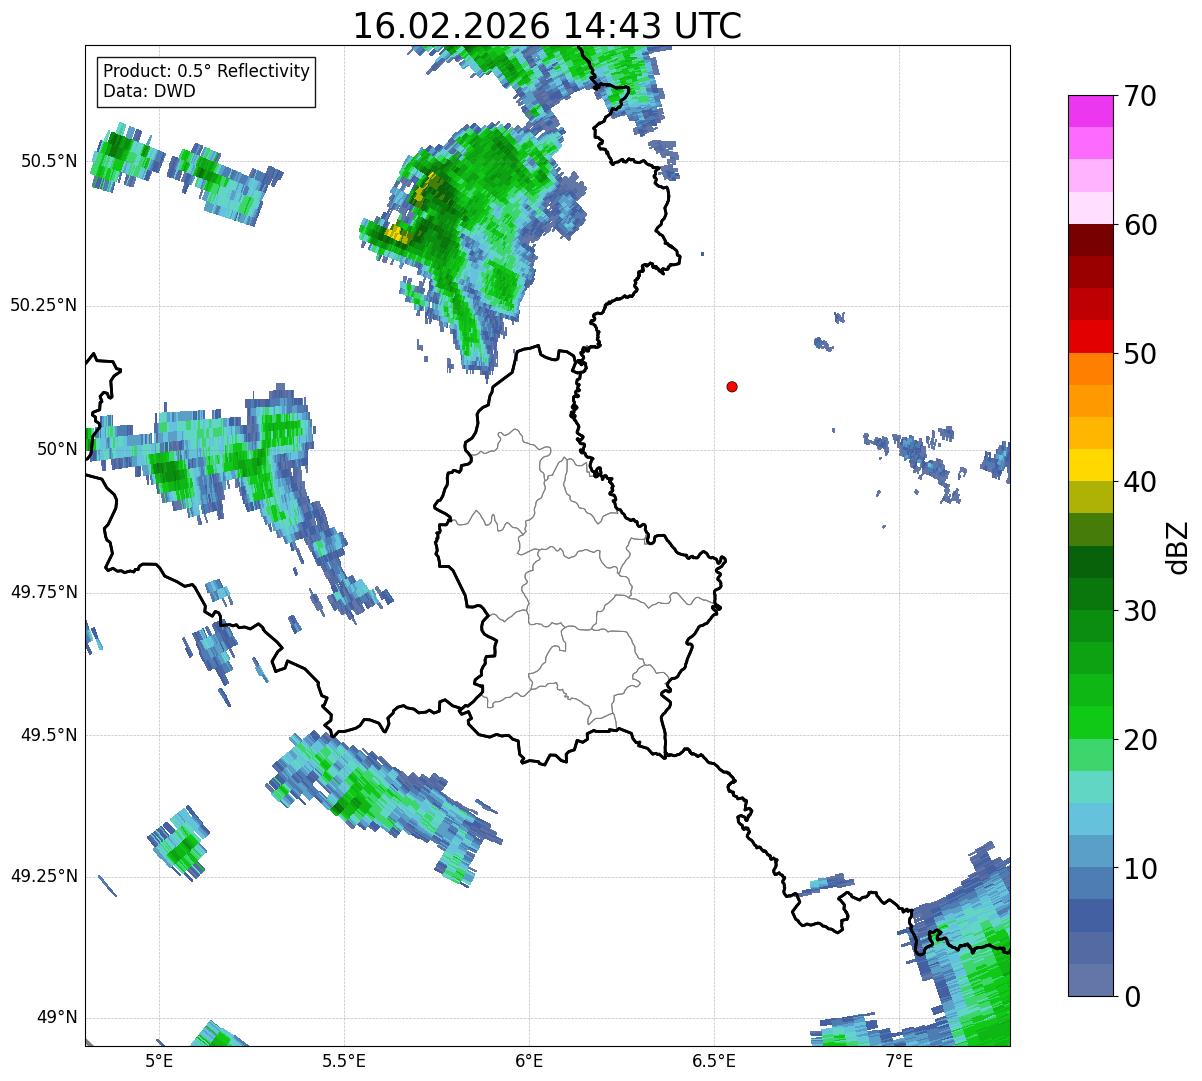Screen dimensions: 1202x1081
Task: Click the blue-grey 0 dBZ swatch
Action: (1090, 980)
